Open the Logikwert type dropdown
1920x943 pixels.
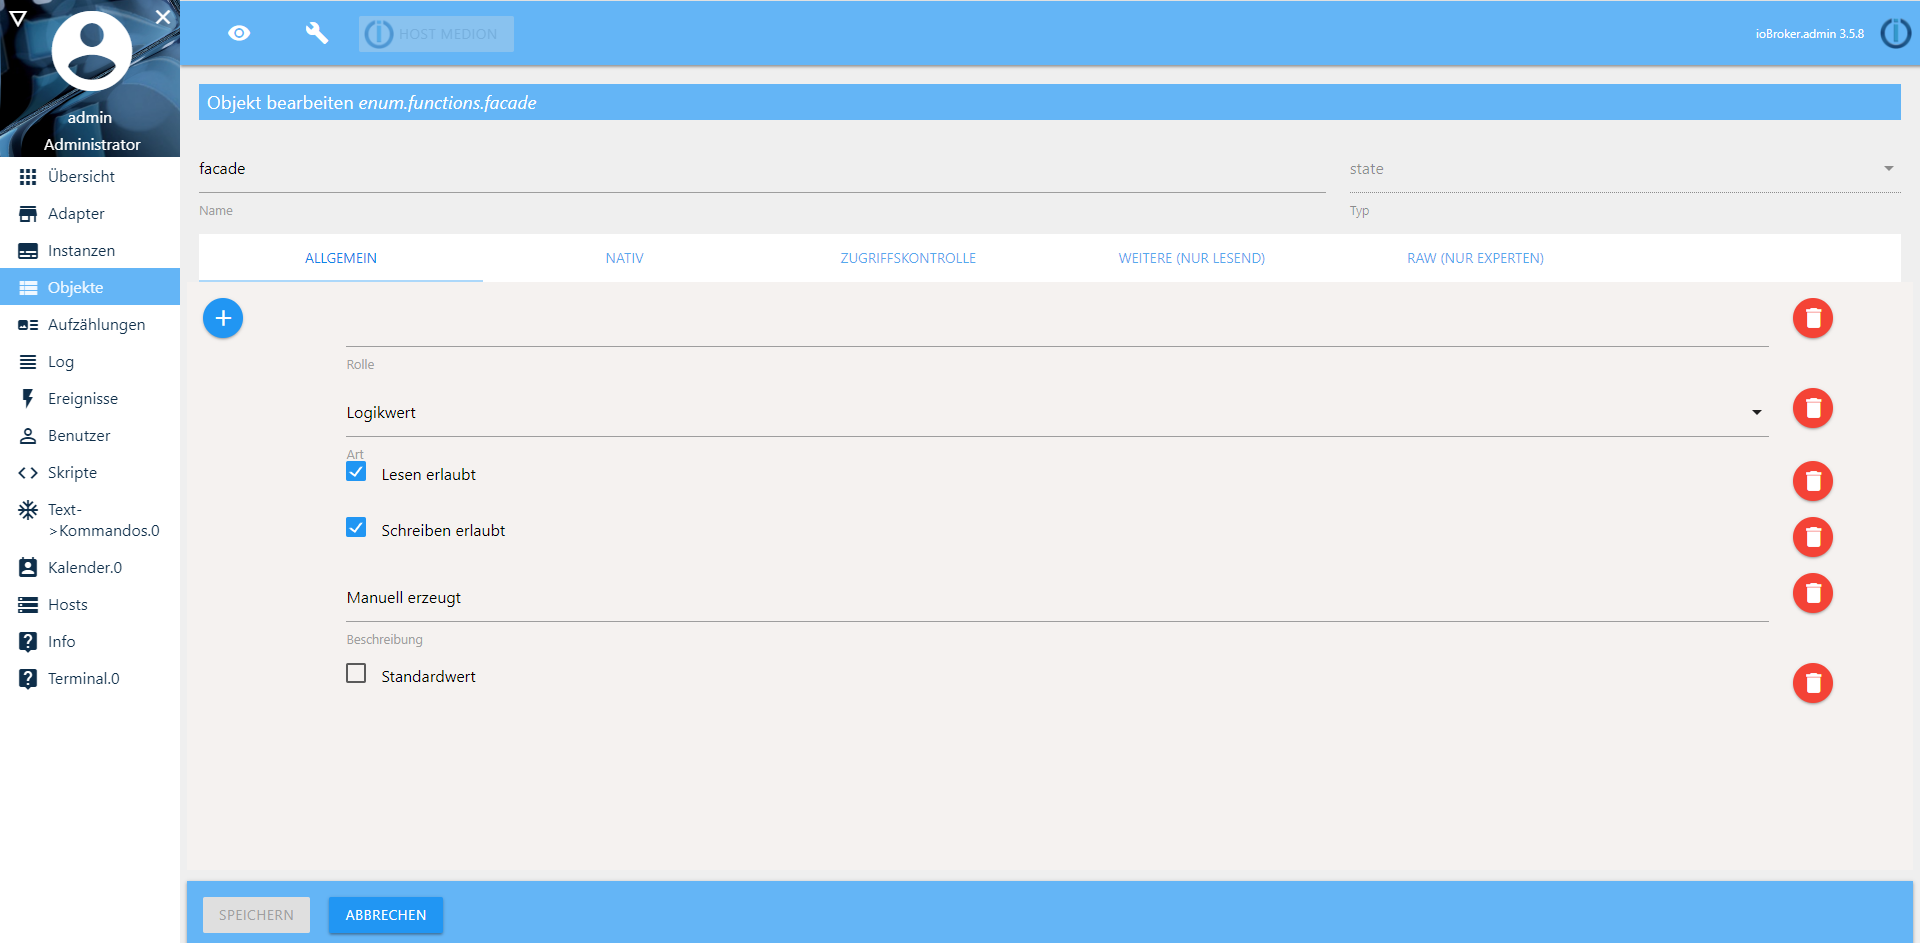(1056, 412)
